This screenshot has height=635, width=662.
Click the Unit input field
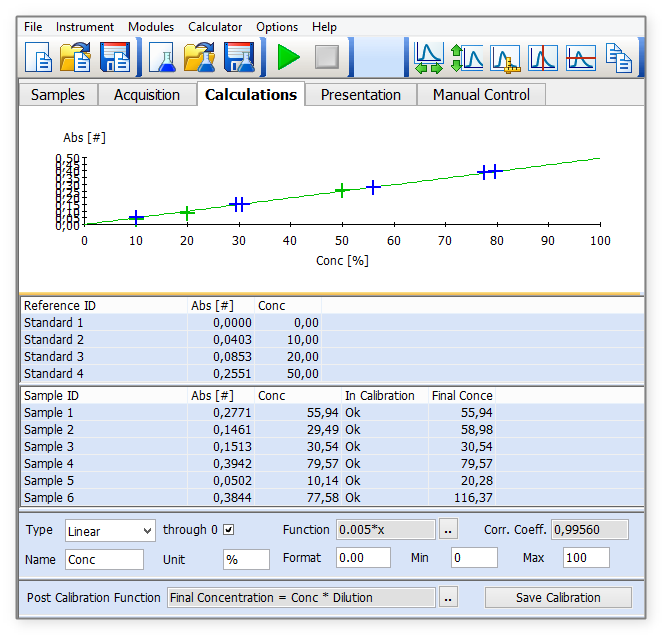[x=247, y=559]
